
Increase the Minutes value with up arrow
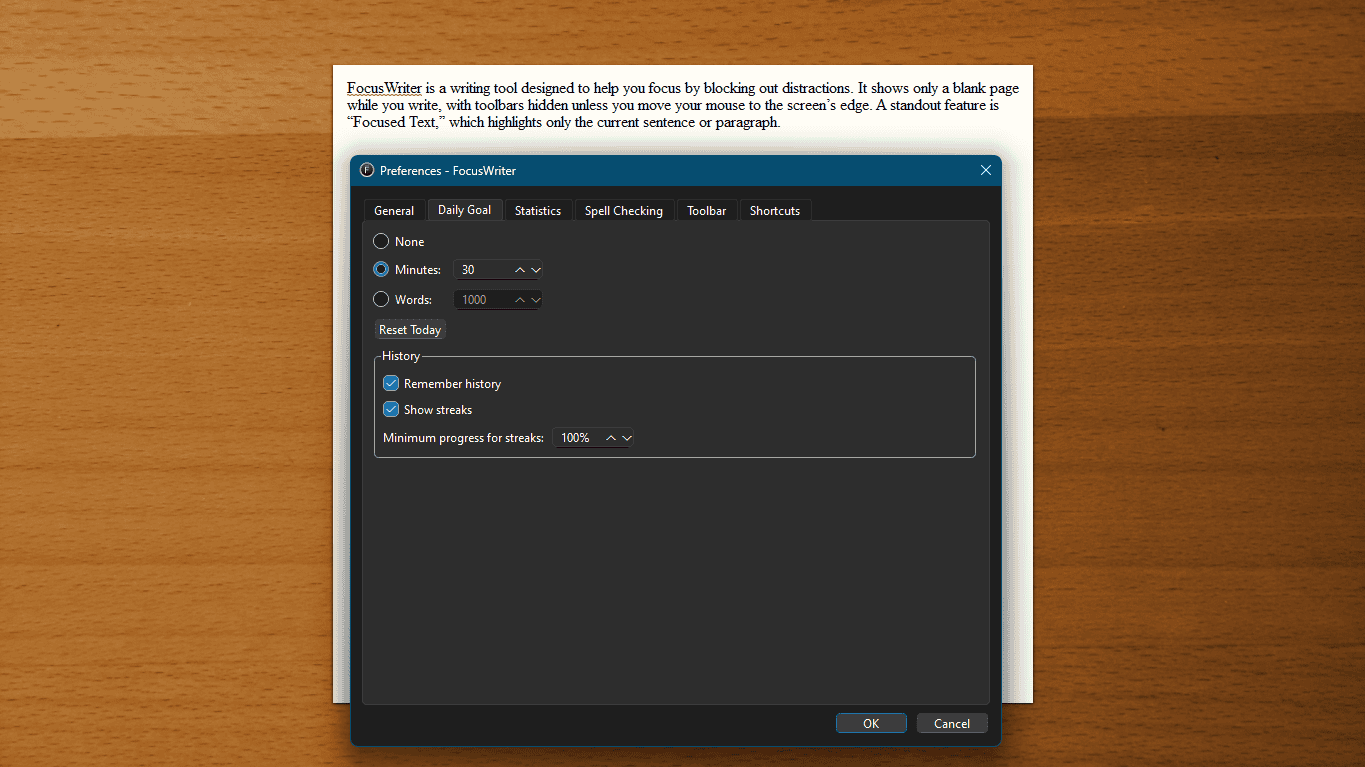coord(520,270)
